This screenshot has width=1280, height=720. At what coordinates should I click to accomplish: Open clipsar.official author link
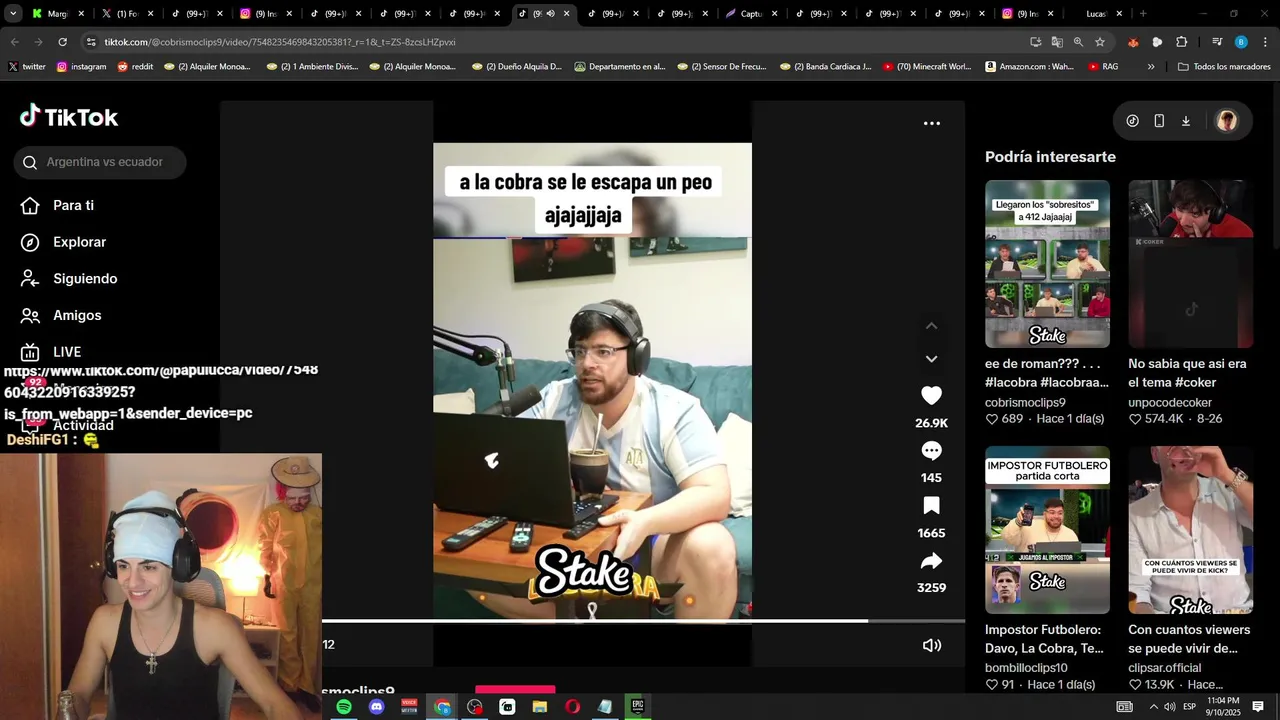1165,668
